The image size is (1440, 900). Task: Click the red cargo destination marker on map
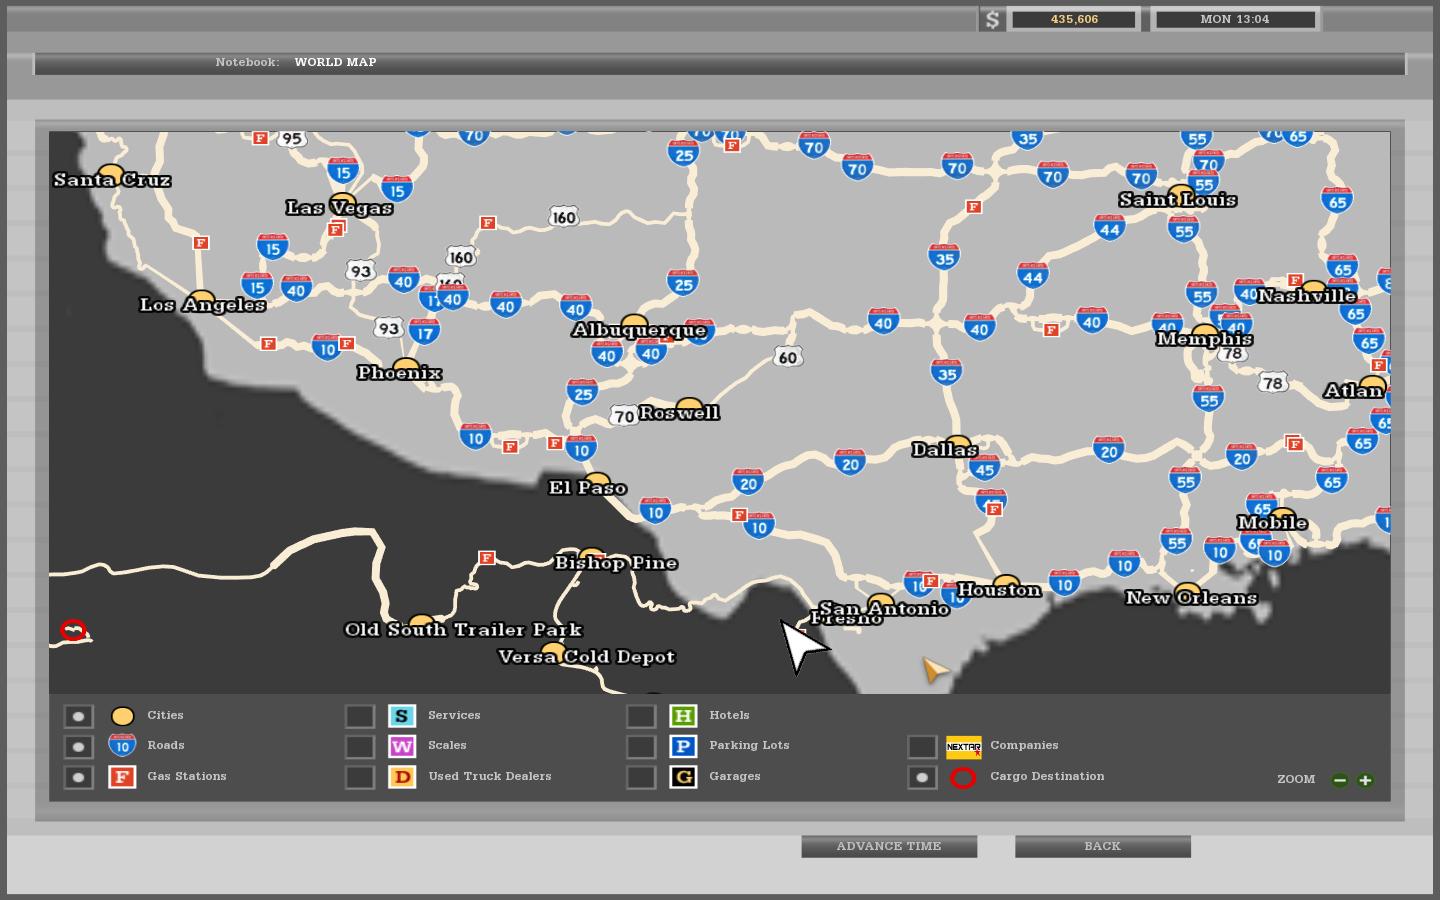coord(73,631)
